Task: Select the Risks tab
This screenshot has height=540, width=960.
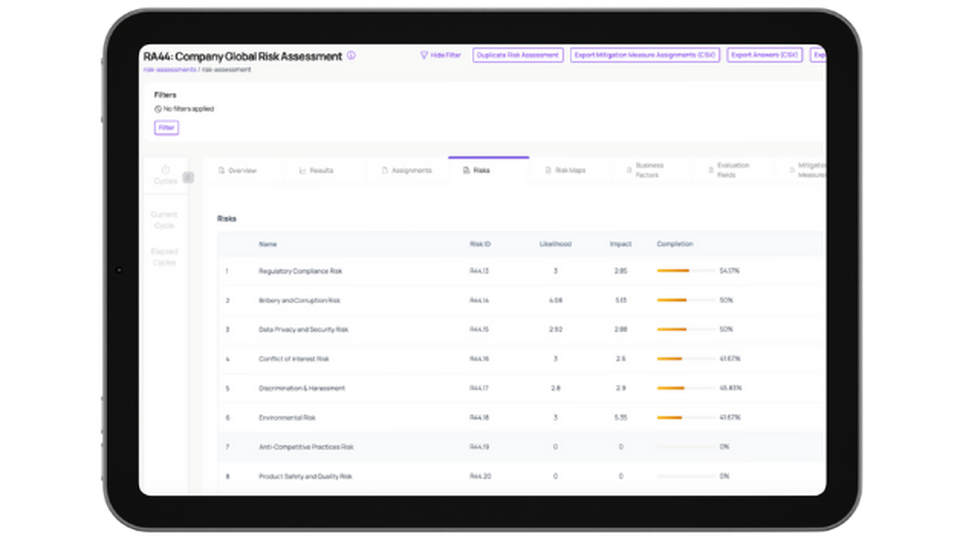Action: pyautogui.click(x=488, y=170)
